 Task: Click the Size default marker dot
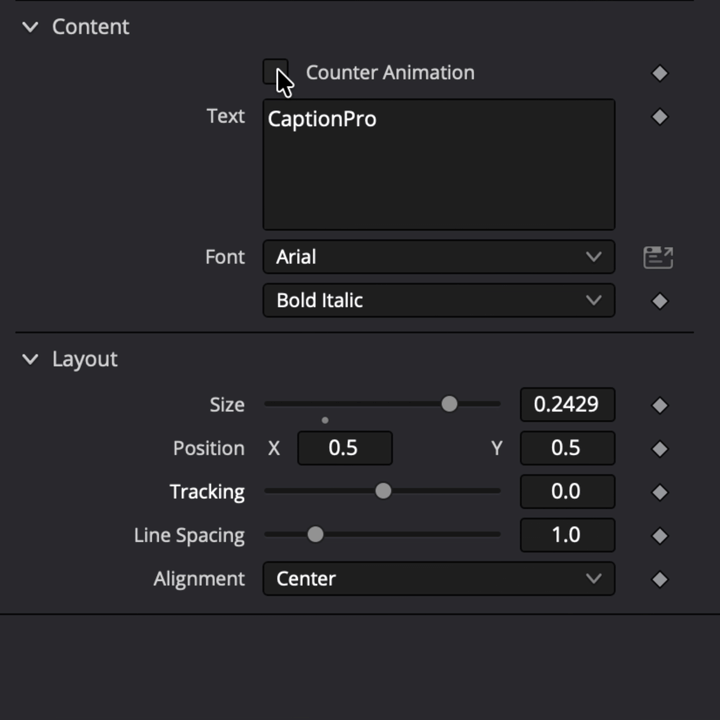[325, 420]
